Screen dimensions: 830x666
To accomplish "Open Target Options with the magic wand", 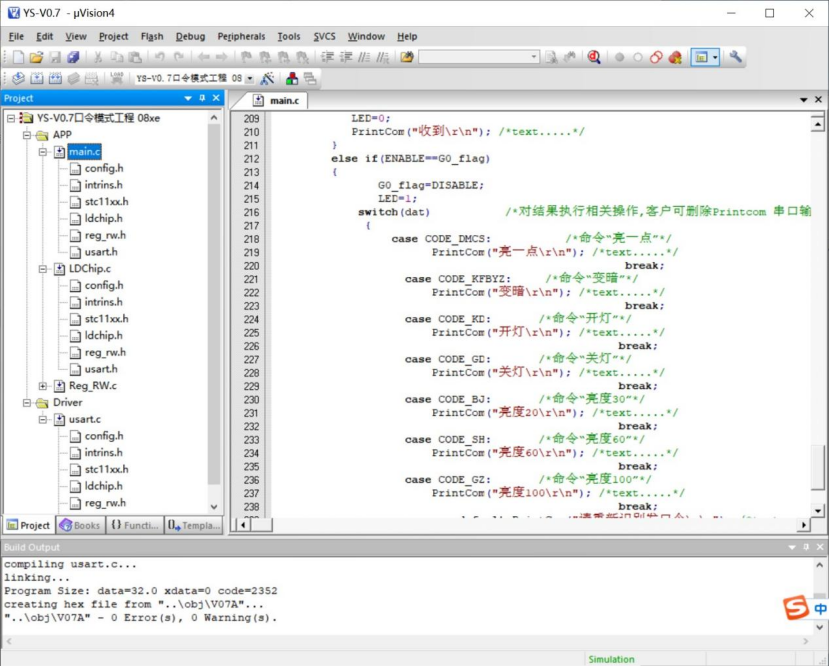I will tap(267, 79).
